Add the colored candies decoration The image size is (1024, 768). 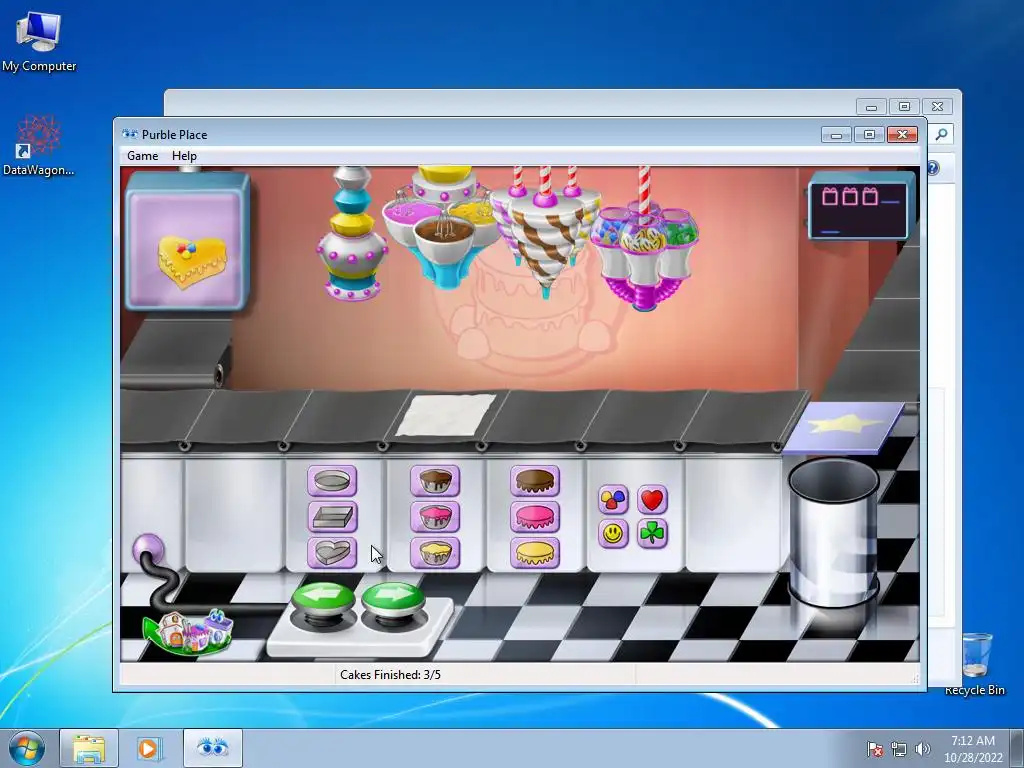click(x=613, y=500)
